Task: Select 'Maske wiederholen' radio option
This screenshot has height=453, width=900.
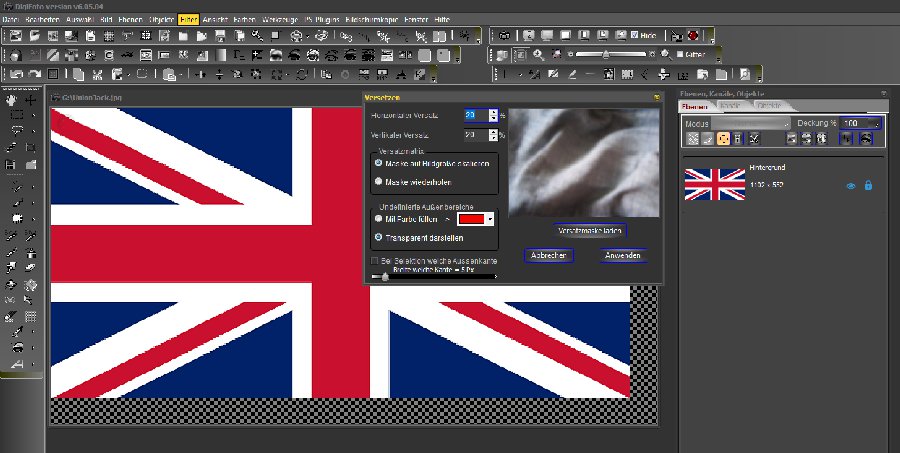Action: pos(378,182)
